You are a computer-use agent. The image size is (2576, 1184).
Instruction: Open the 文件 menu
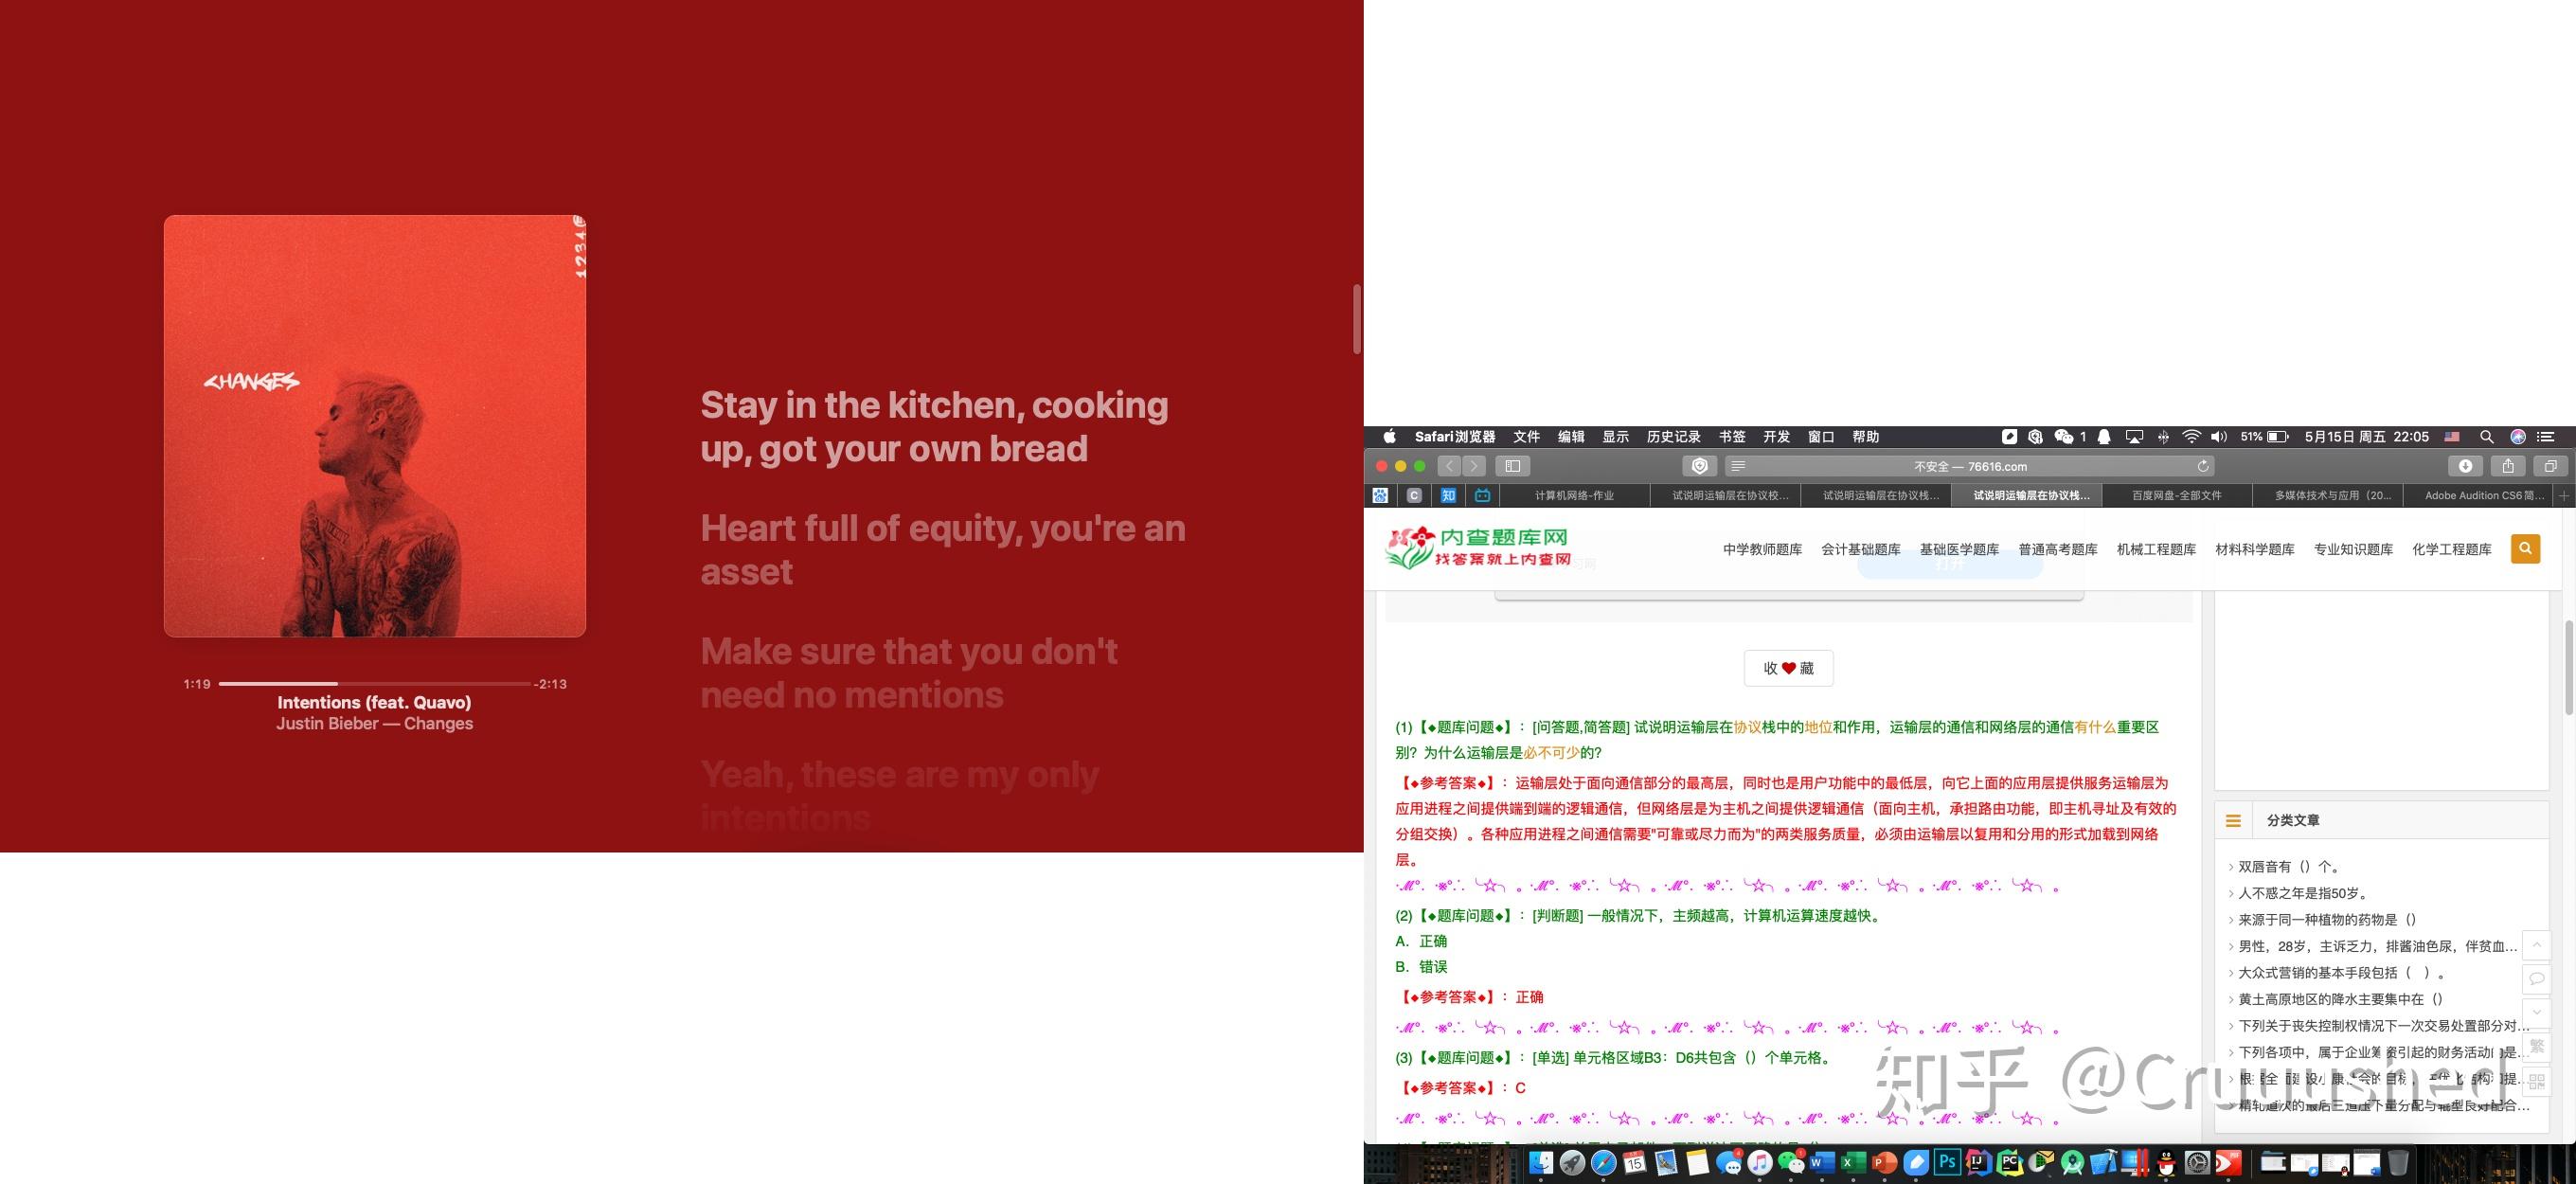1526,437
